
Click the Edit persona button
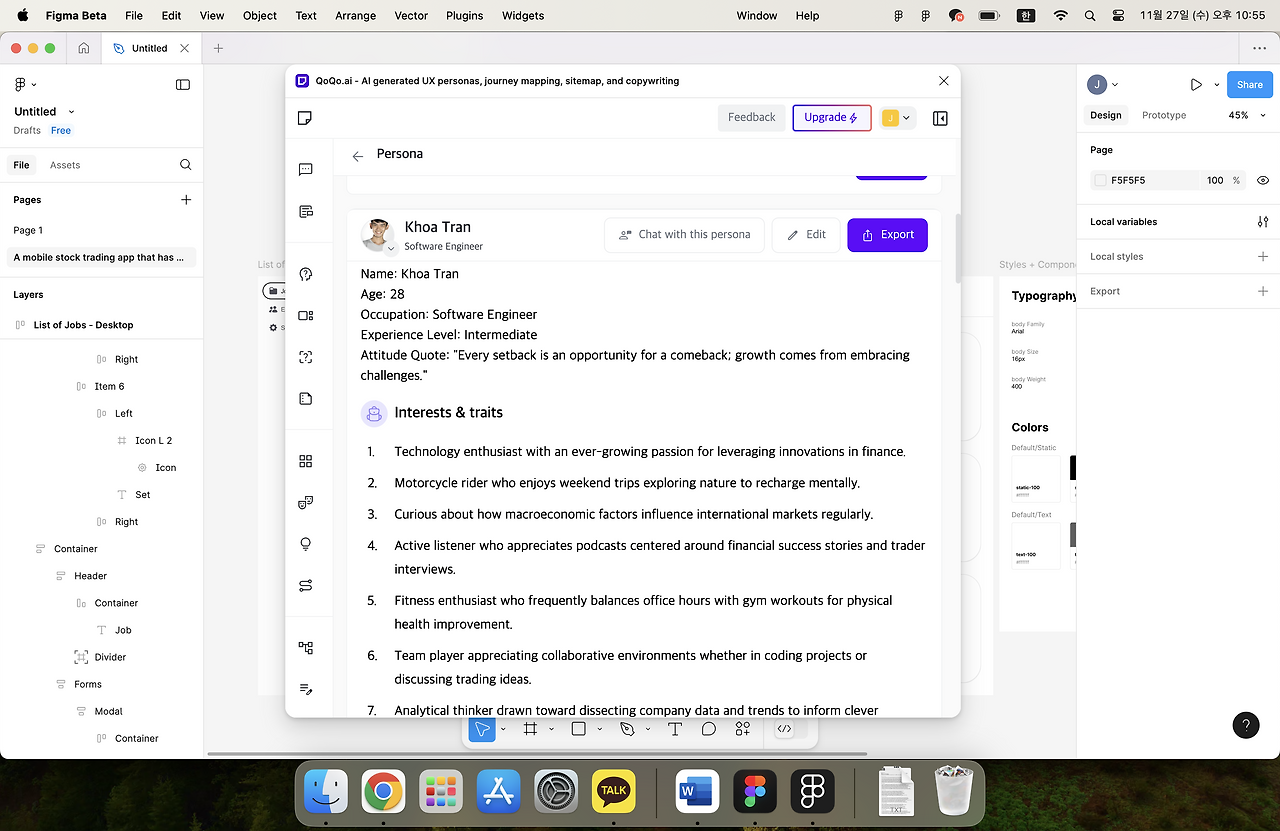tap(806, 235)
